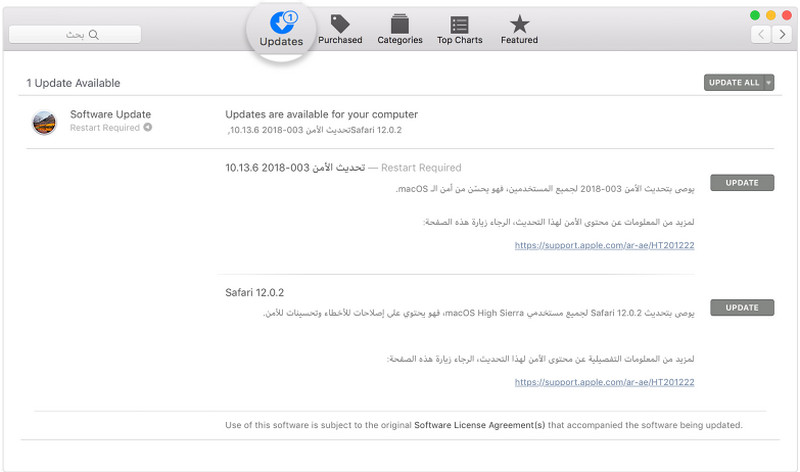The width and height of the screenshot is (800, 472).
Task: Open support link under Safari 12.0.2
Action: click(x=604, y=382)
